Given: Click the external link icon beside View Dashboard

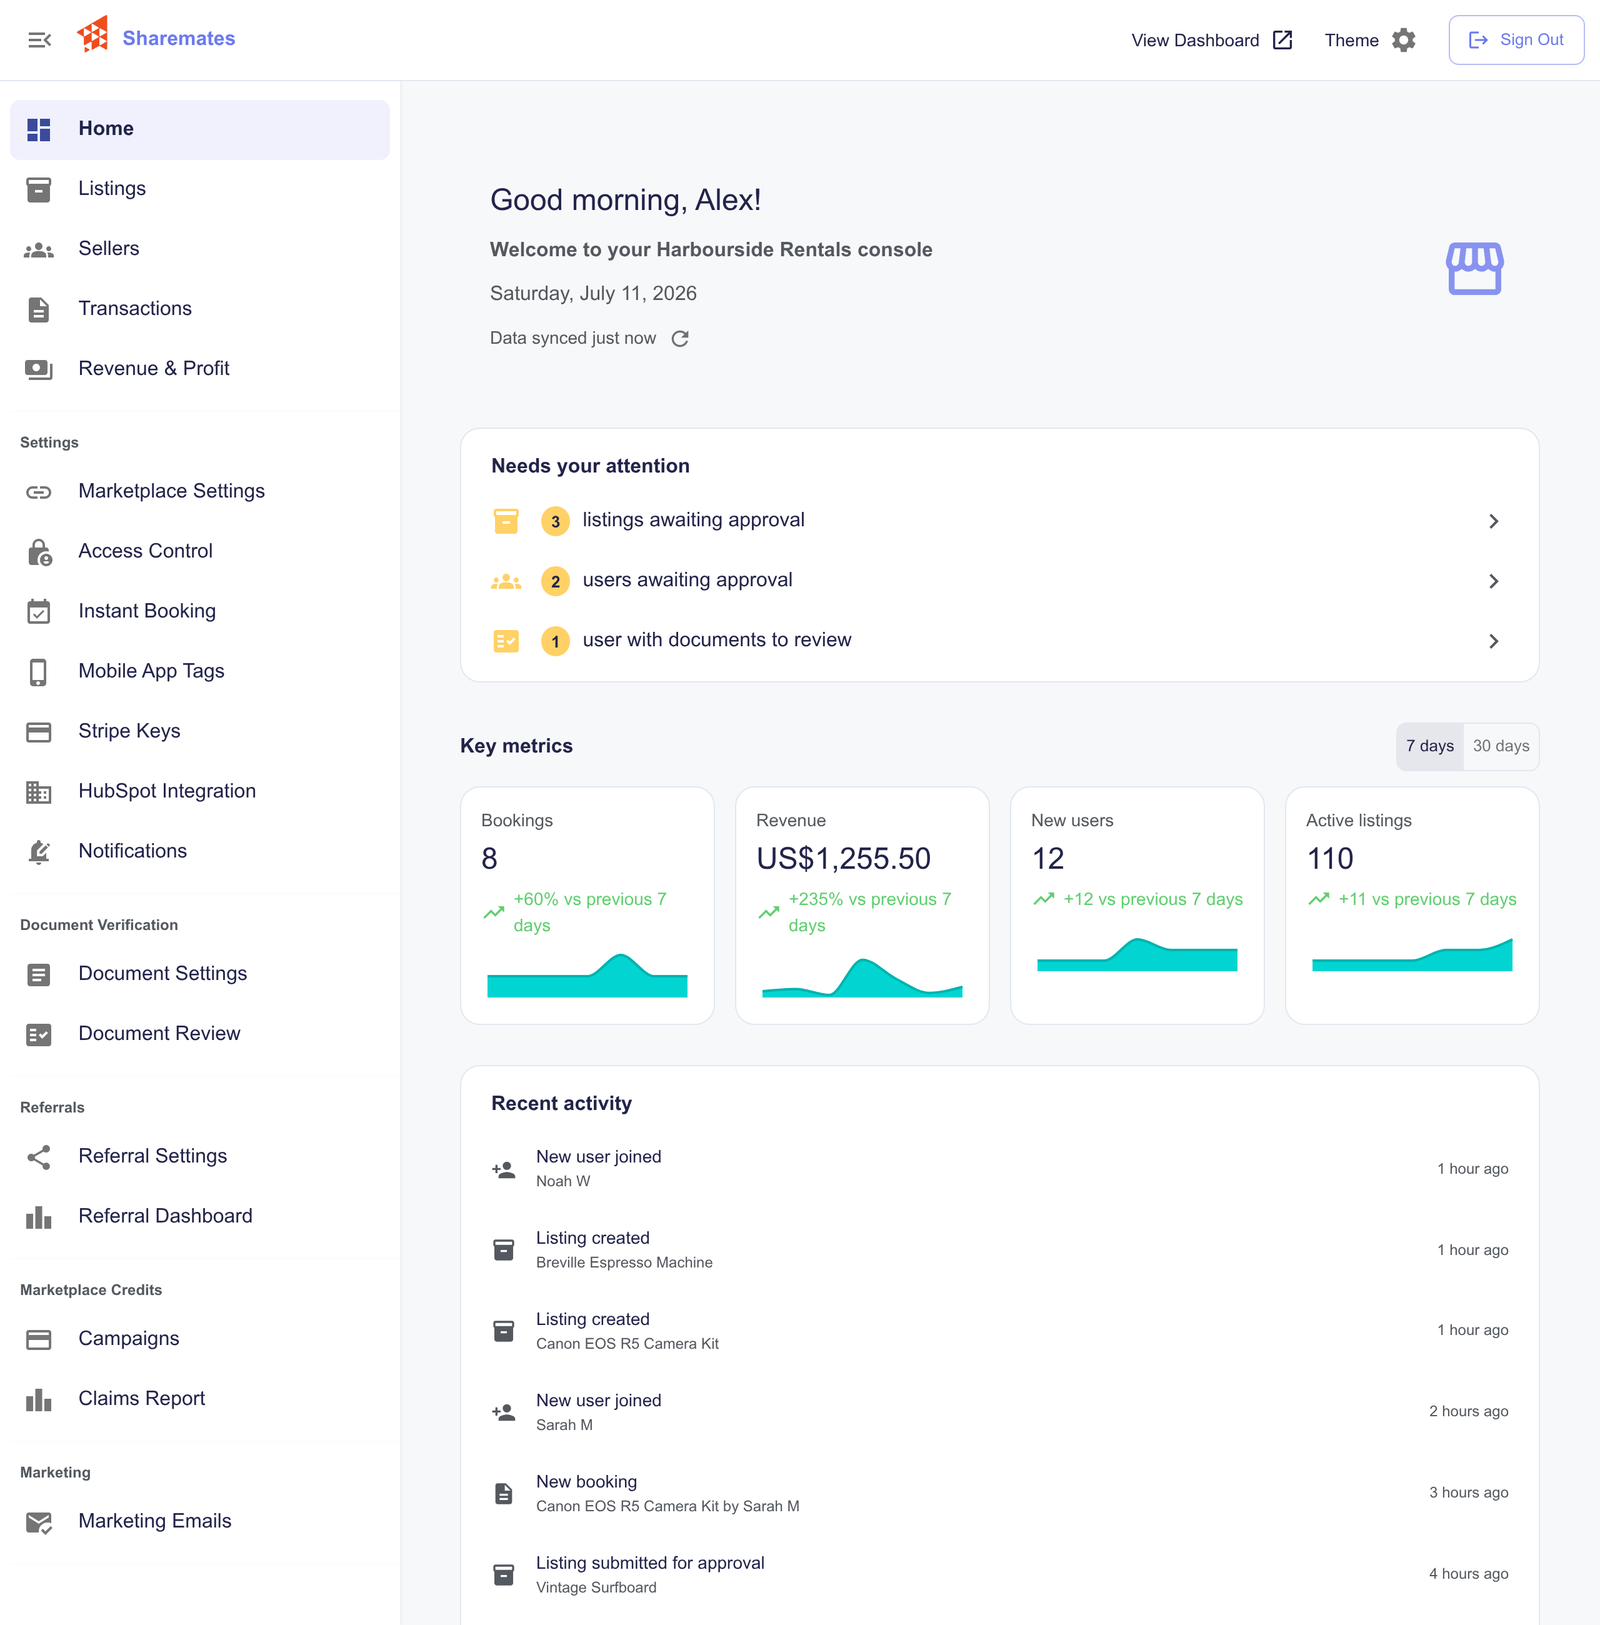Looking at the screenshot, I should pos(1282,40).
